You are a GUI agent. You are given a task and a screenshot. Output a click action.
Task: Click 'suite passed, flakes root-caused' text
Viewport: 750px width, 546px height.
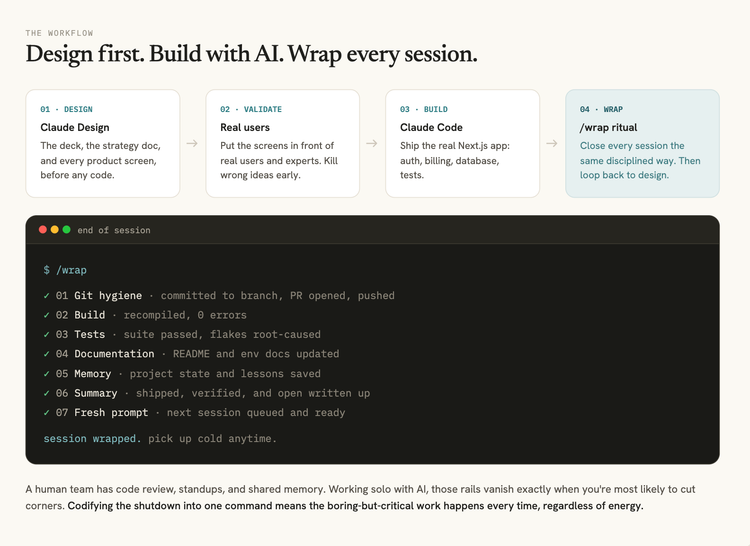click(222, 334)
